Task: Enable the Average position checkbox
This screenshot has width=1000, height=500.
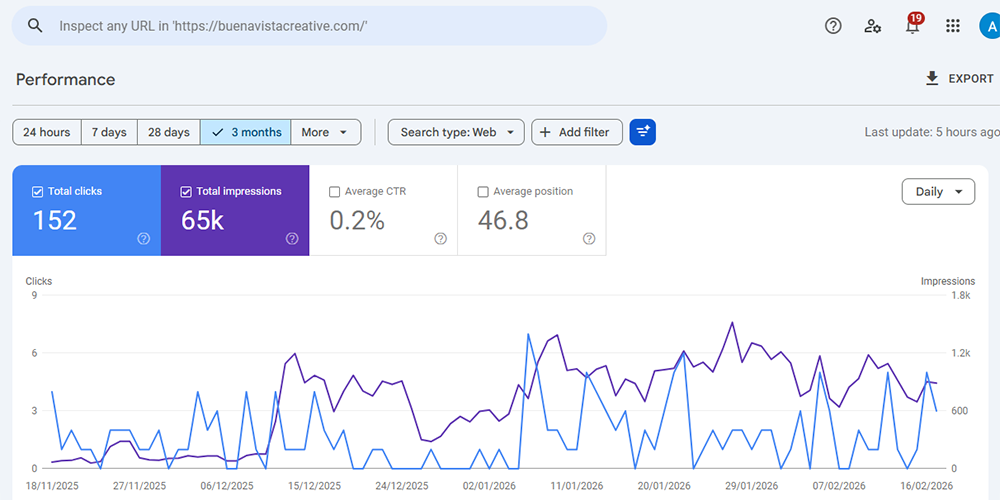Action: (483, 192)
